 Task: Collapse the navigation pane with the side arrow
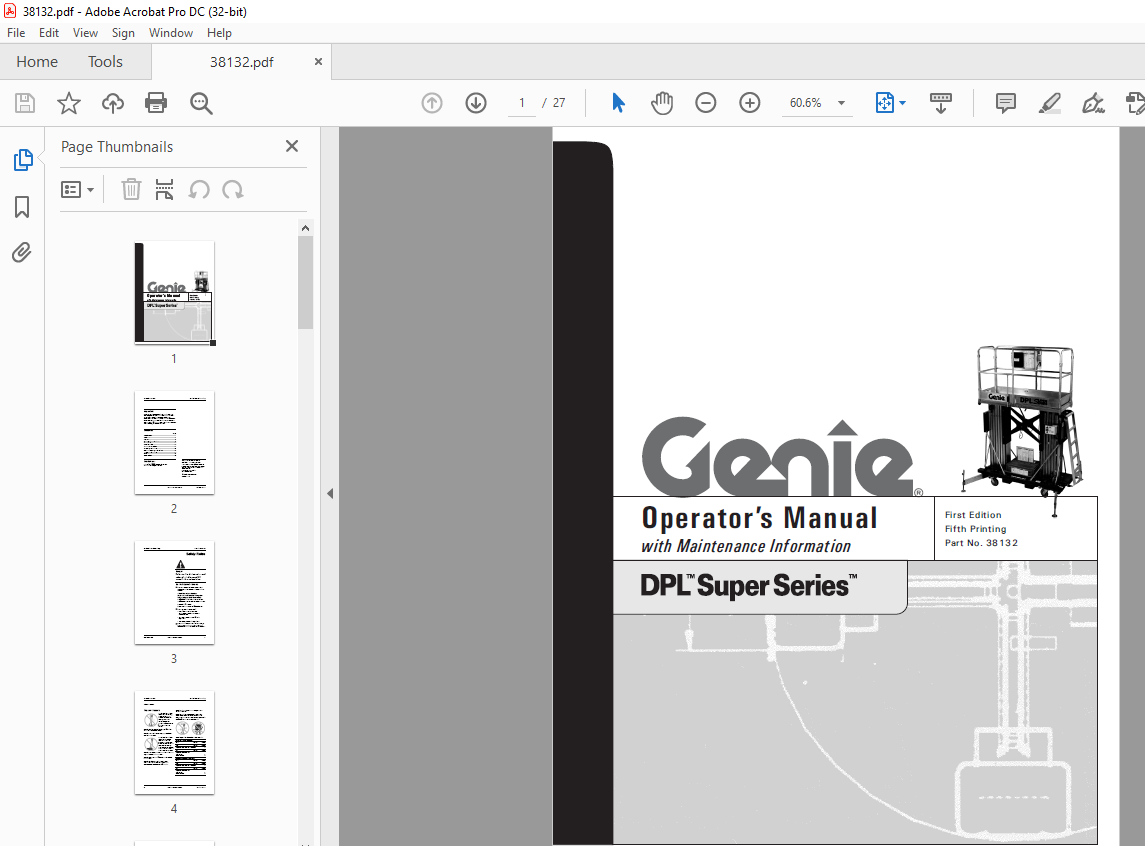point(330,493)
